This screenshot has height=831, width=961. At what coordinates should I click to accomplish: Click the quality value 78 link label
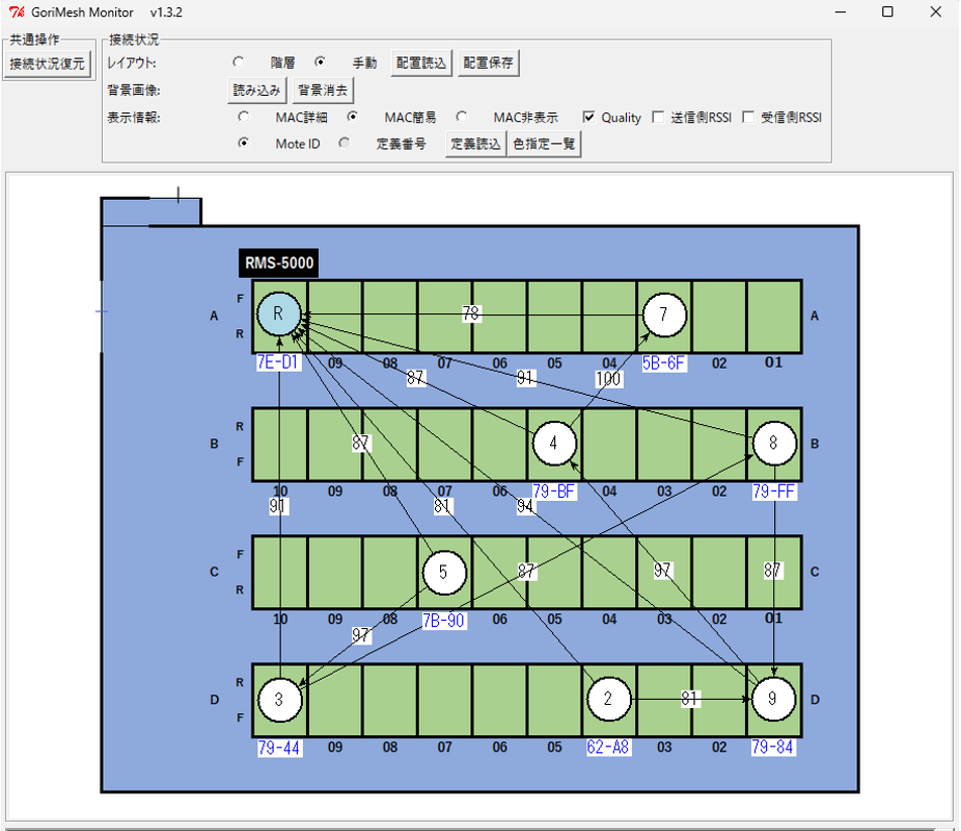coord(471,313)
